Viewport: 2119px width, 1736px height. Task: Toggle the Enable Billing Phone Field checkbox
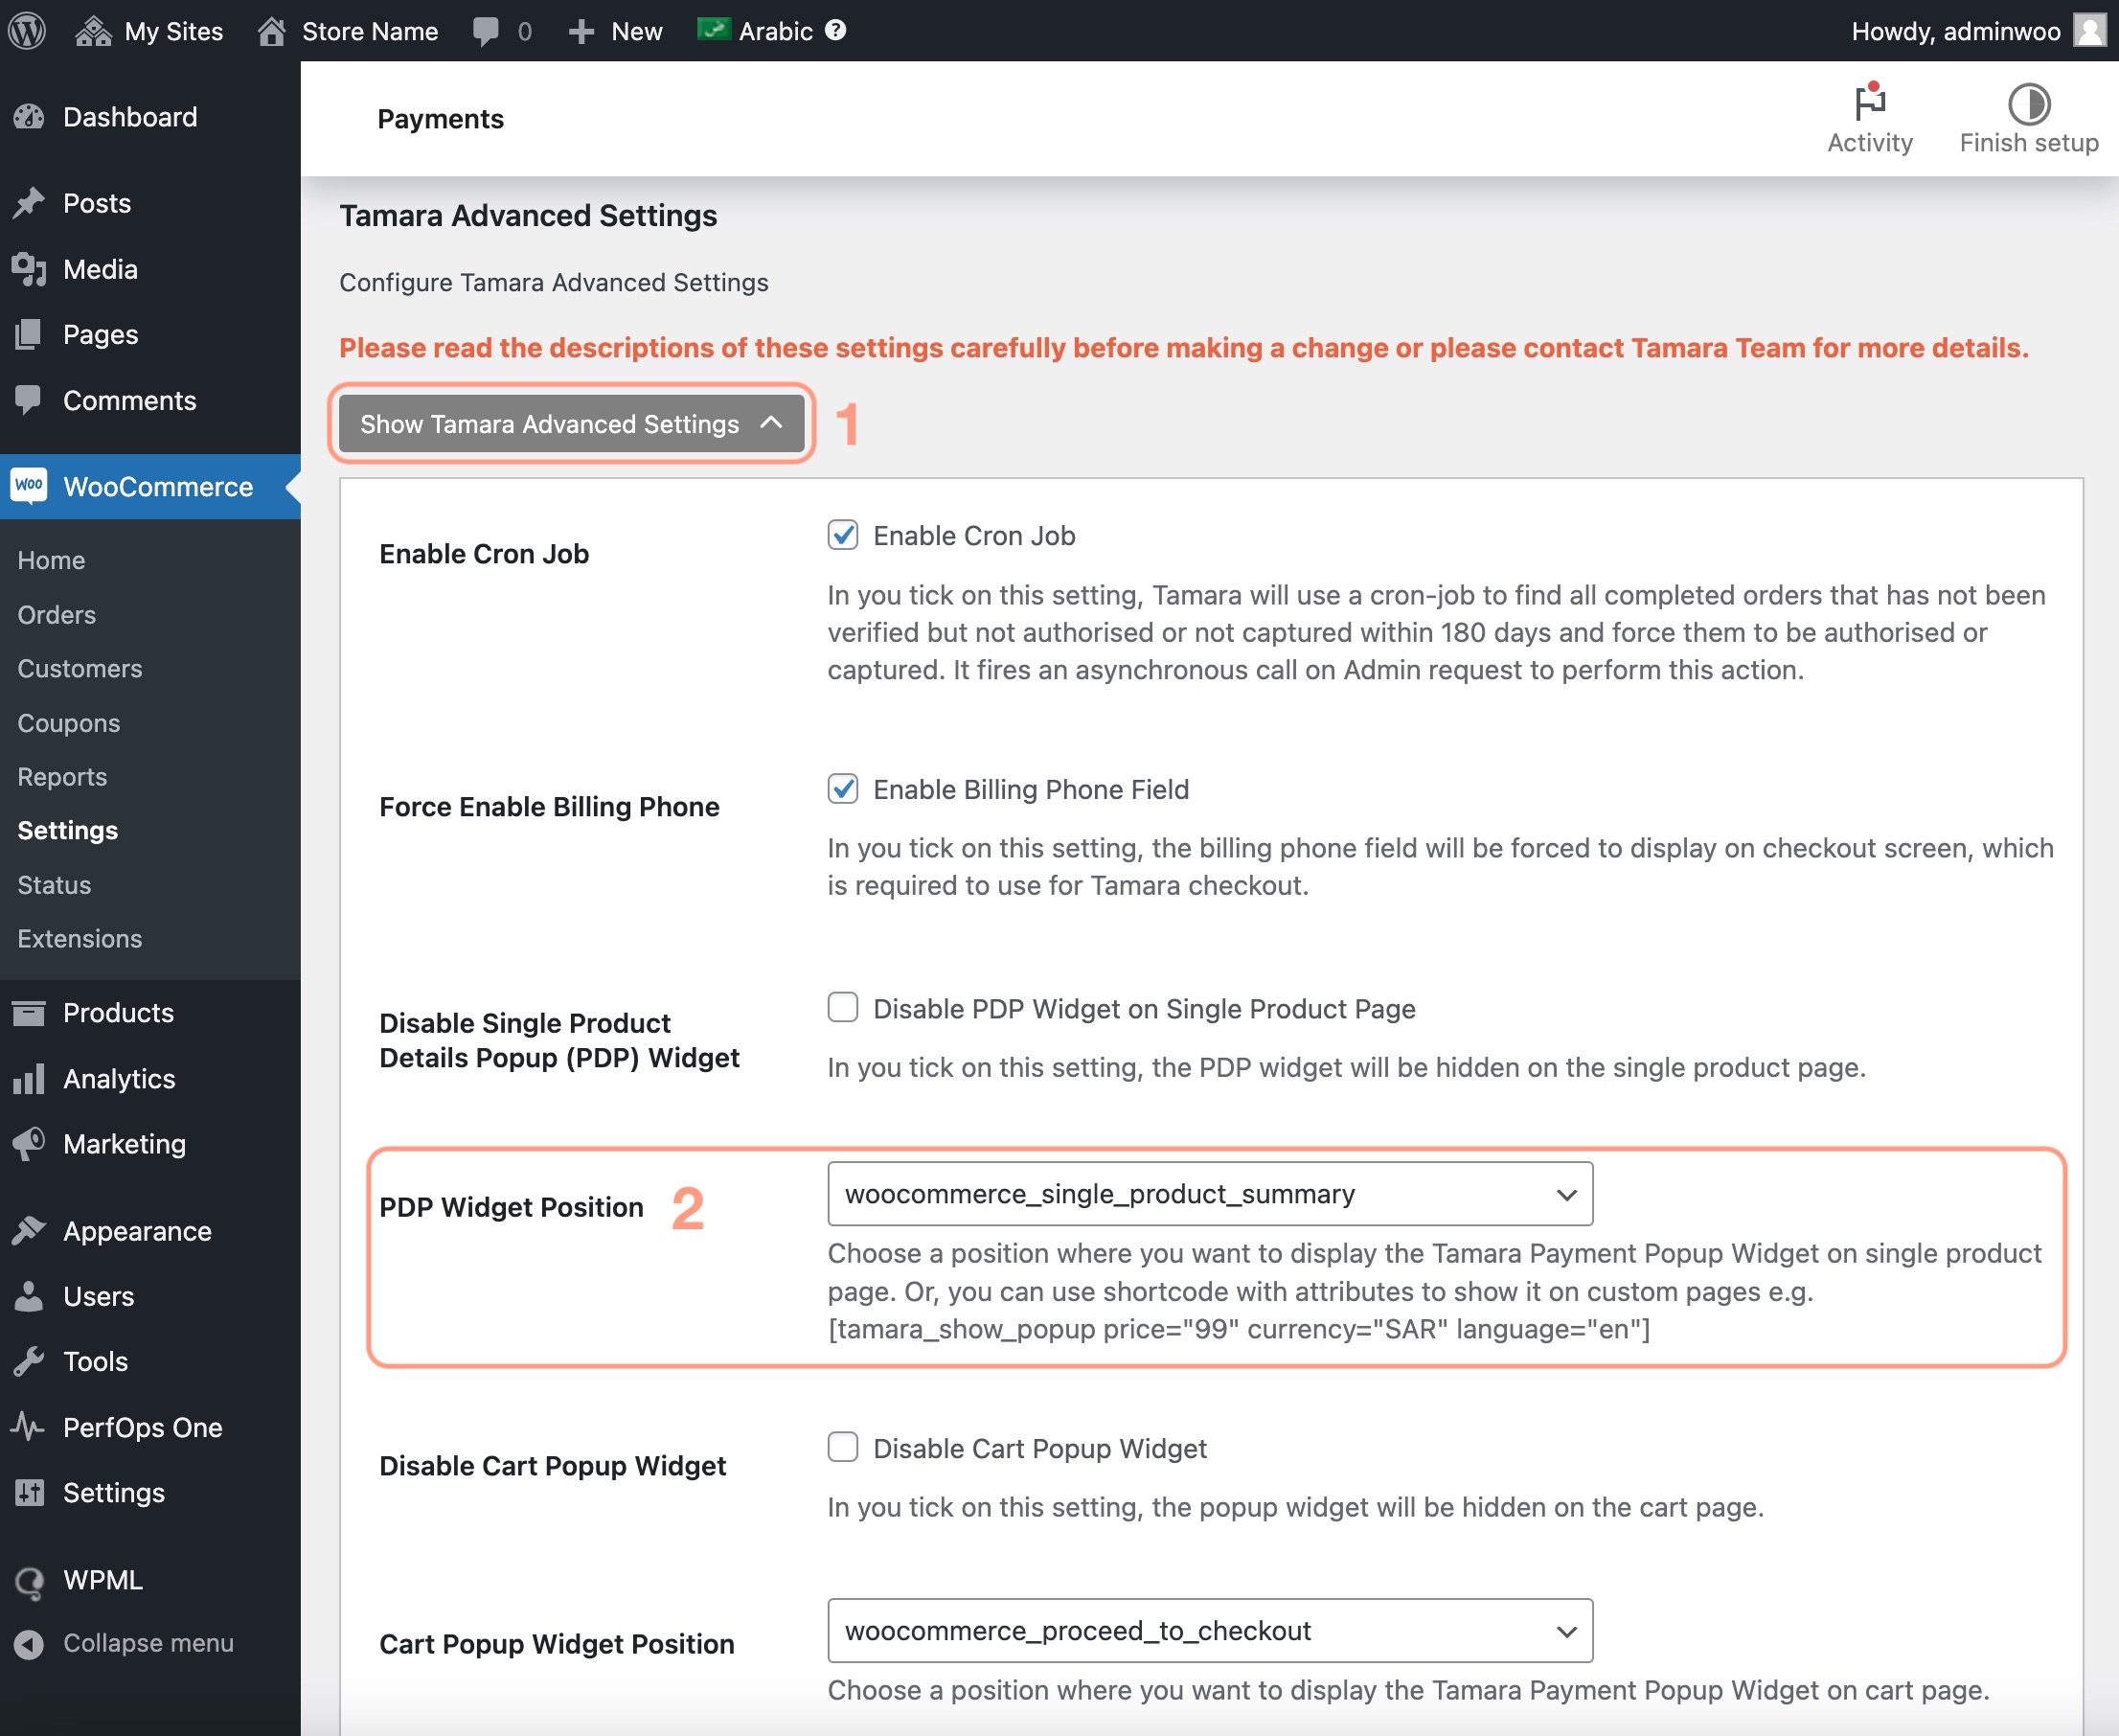pos(843,789)
